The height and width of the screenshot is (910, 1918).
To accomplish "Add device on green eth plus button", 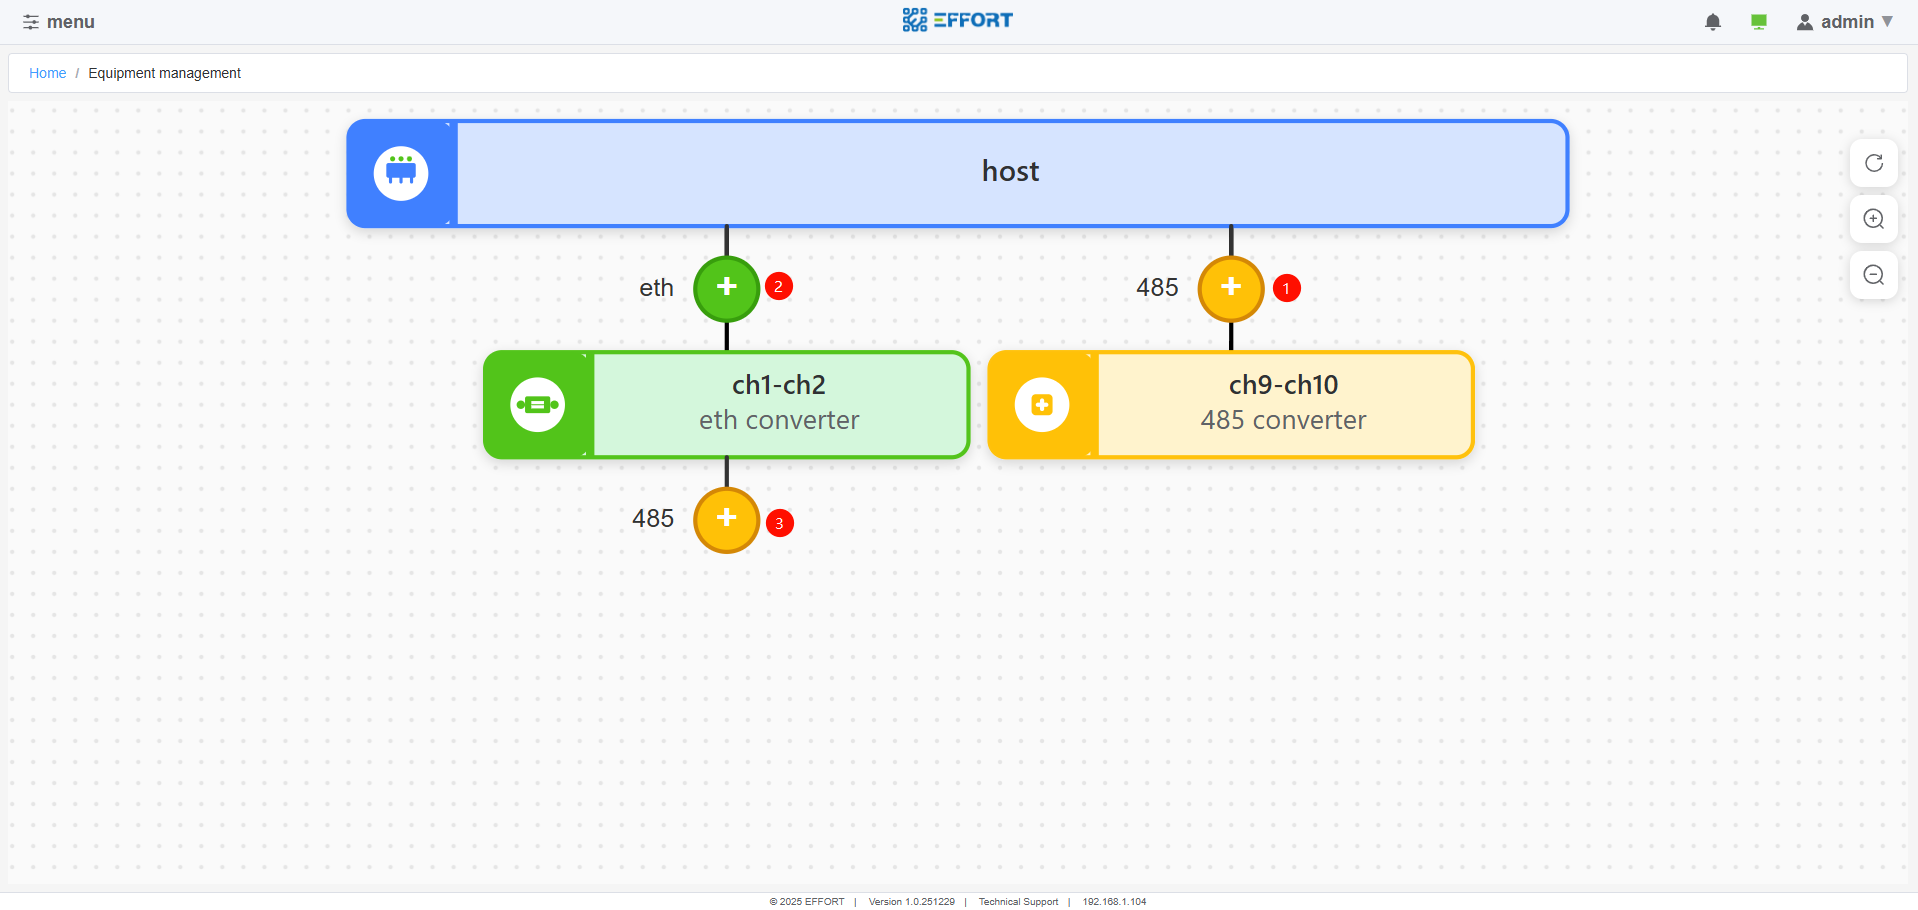I will tap(727, 288).
